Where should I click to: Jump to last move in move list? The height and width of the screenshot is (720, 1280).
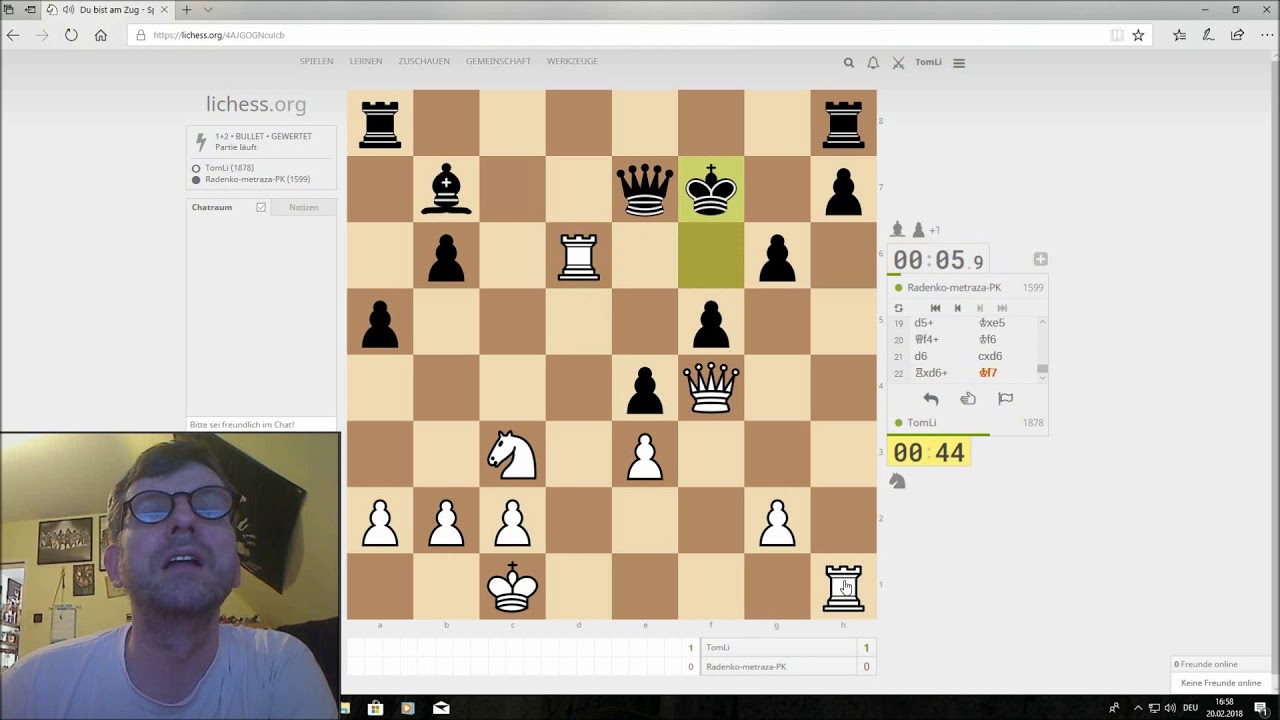(1002, 308)
